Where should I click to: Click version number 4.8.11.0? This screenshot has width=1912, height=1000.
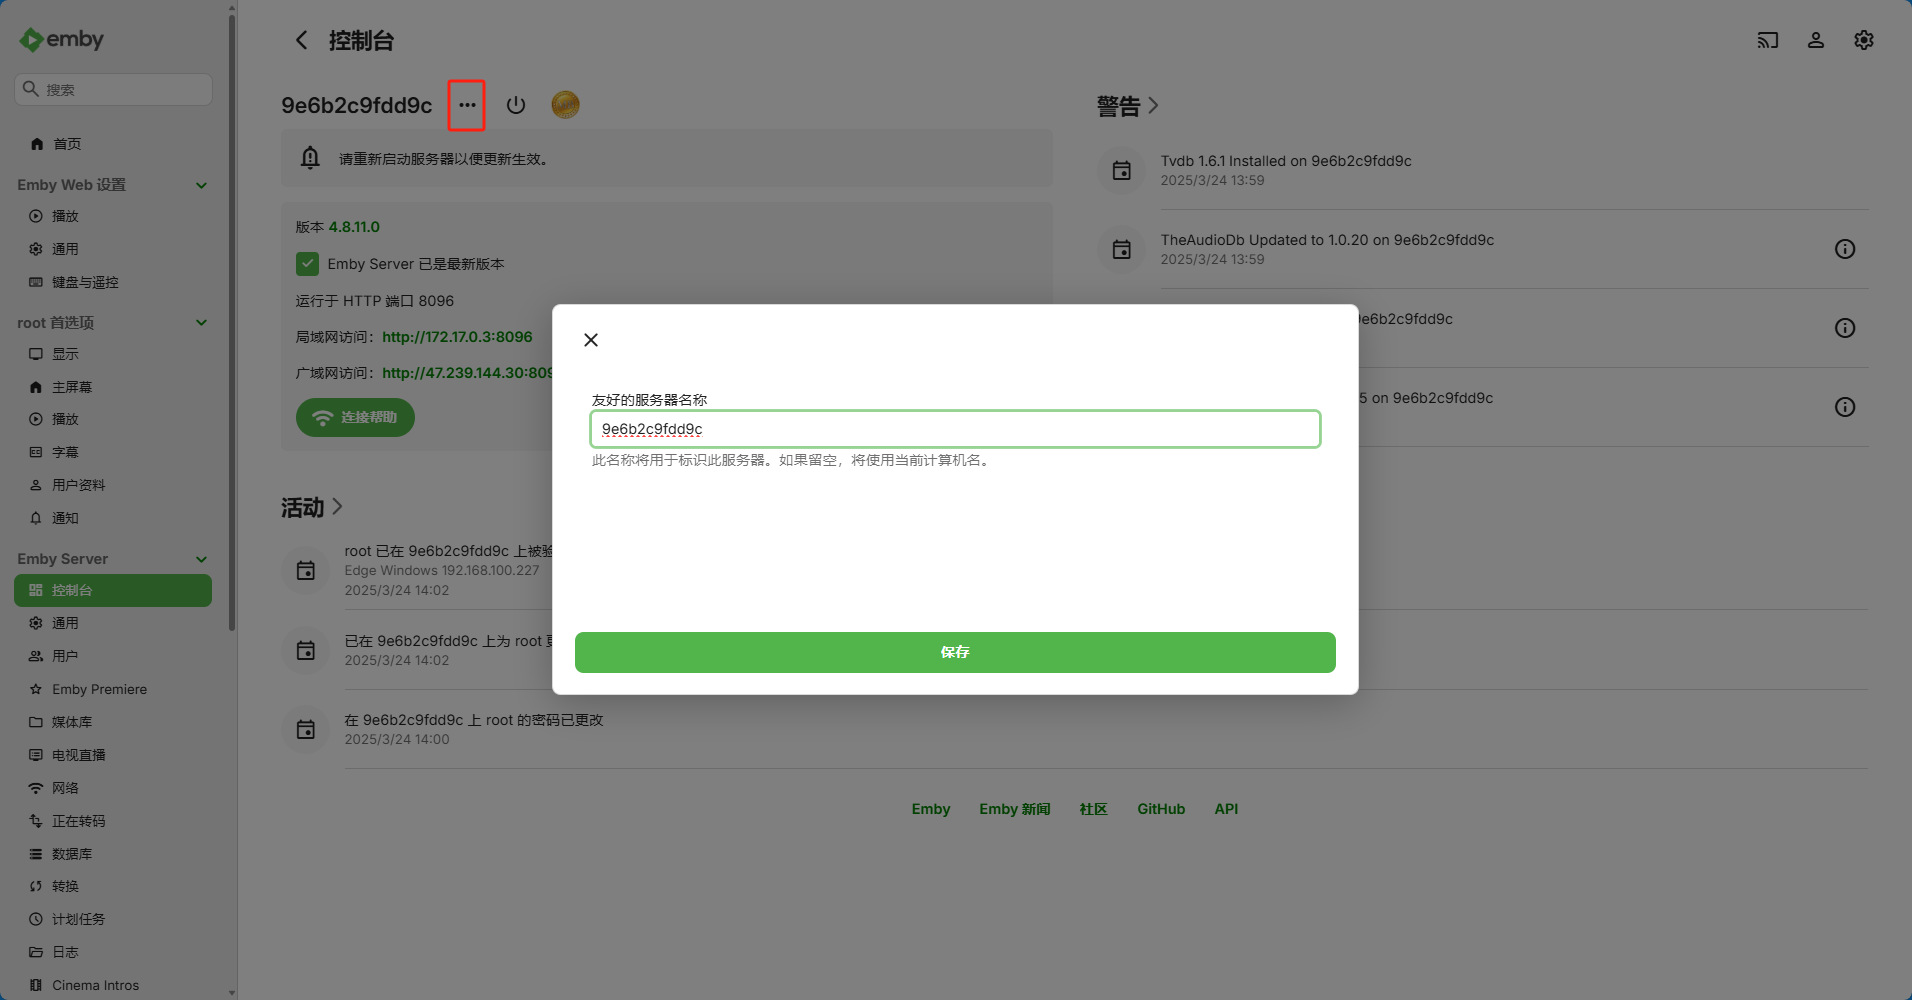coord(354,227)
